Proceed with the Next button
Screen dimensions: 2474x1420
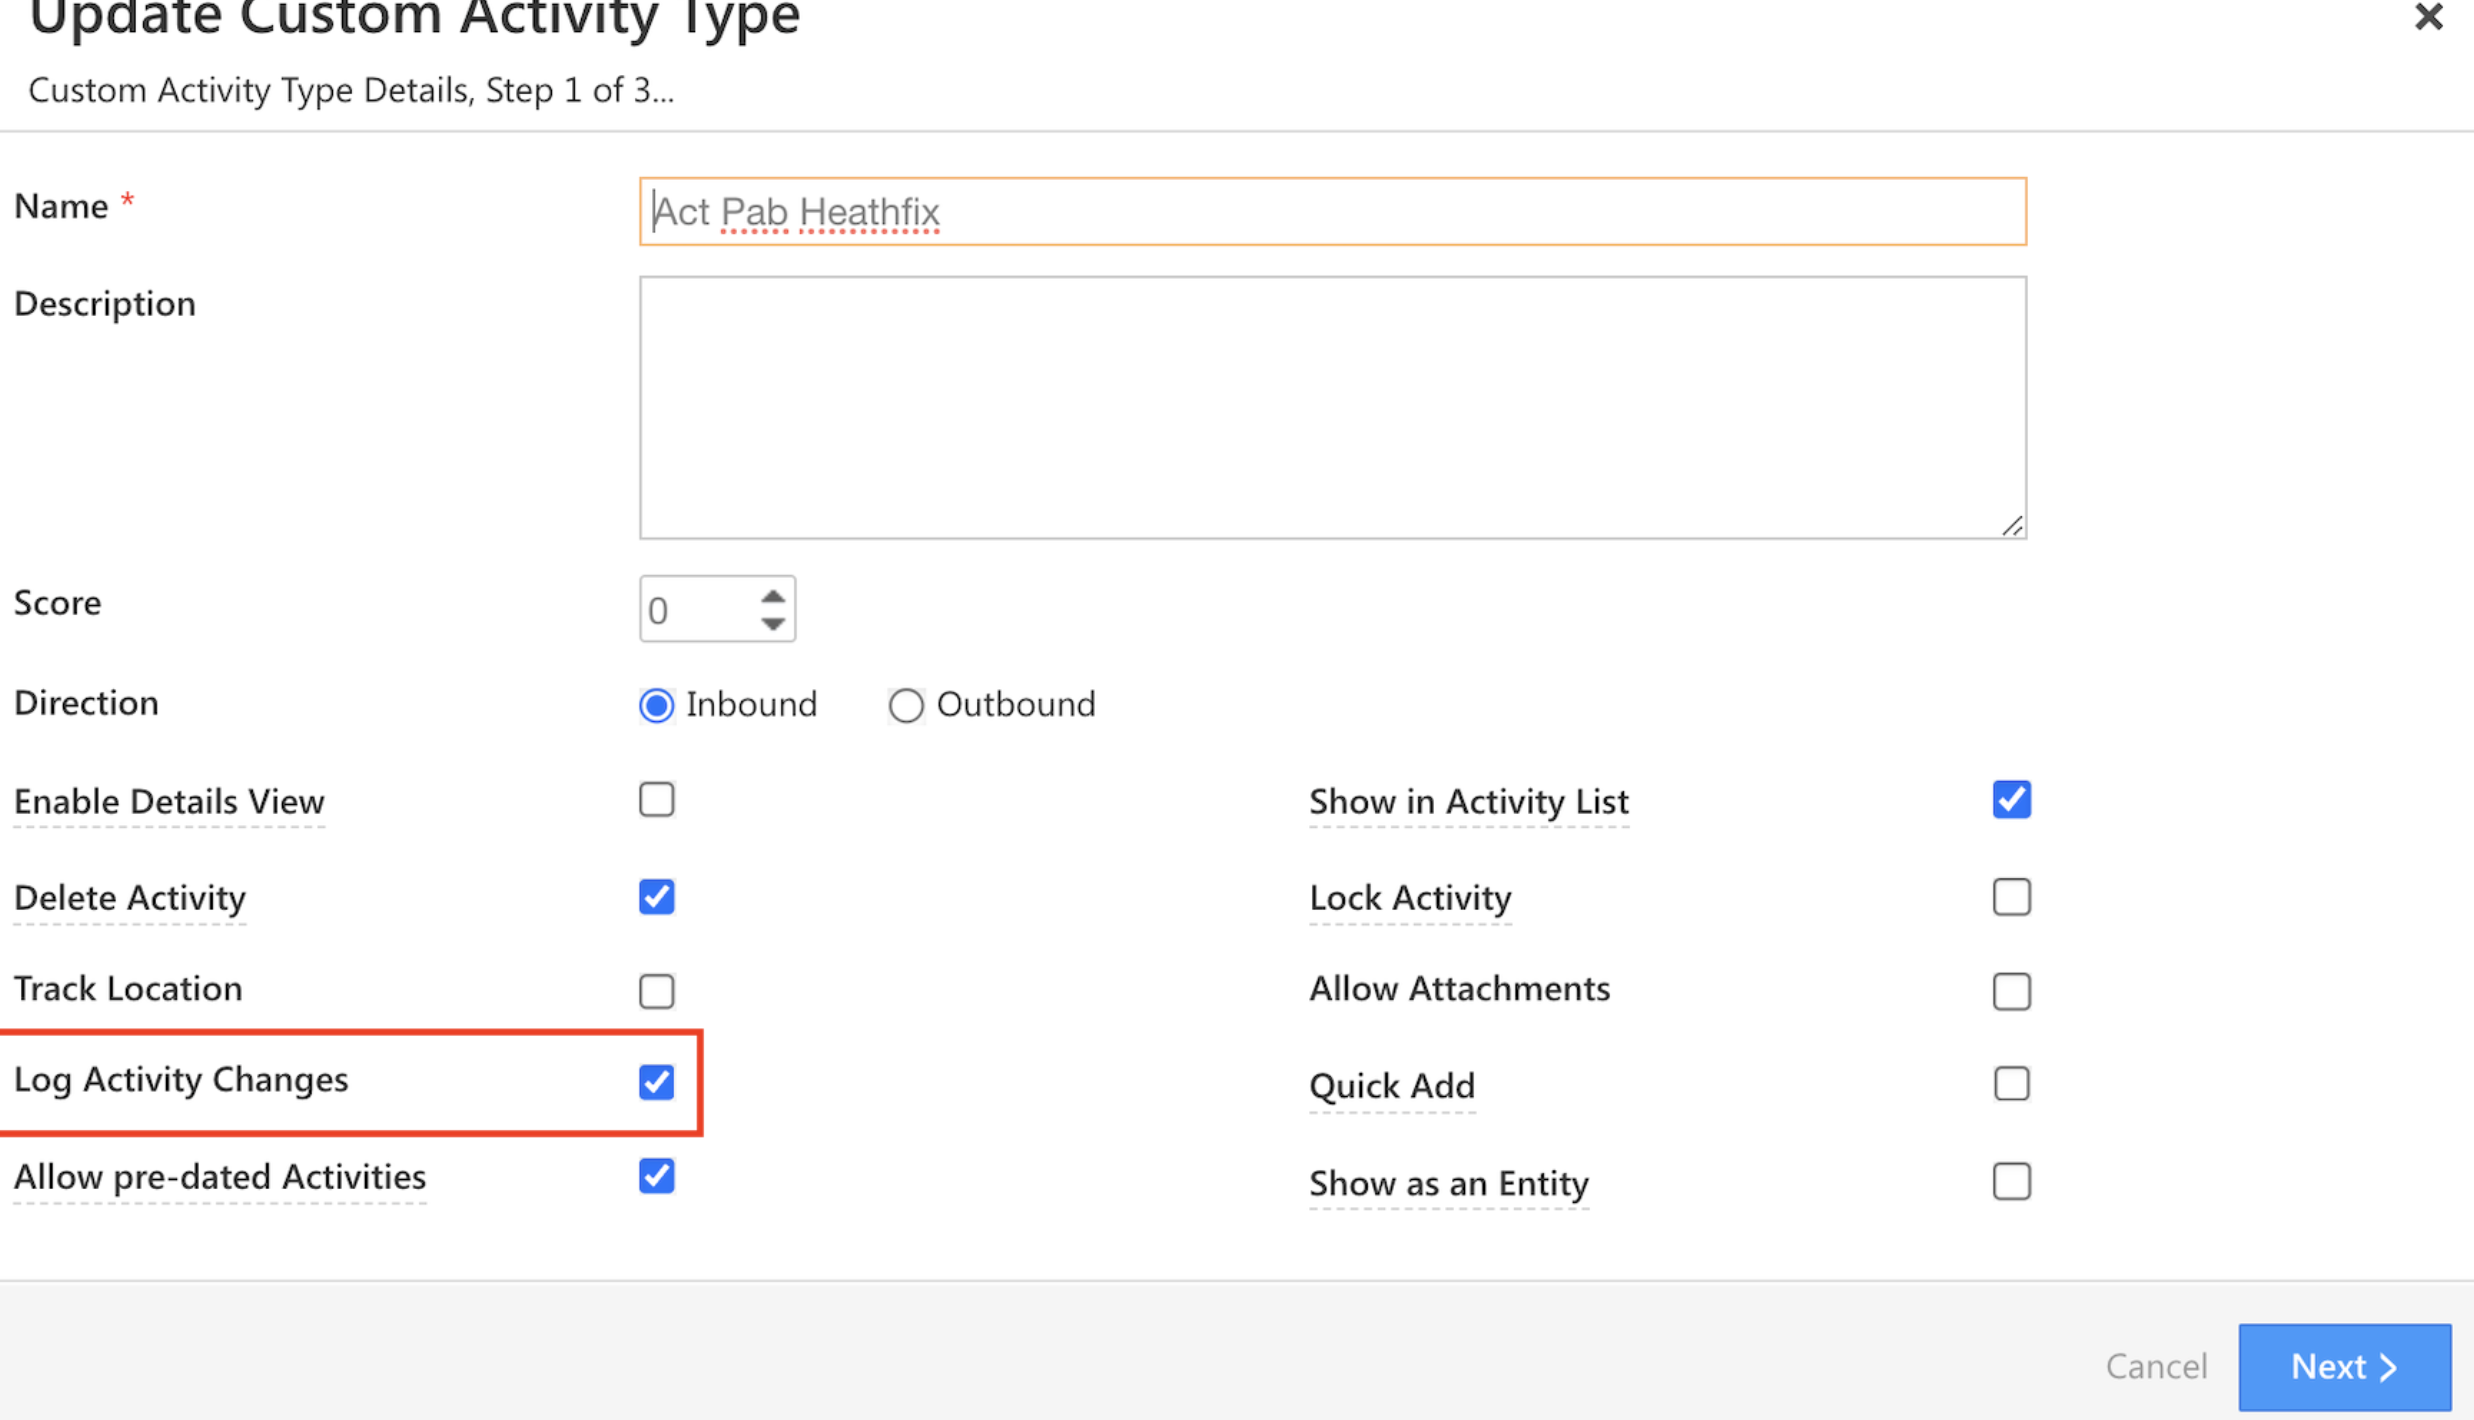(2344, 1366)
